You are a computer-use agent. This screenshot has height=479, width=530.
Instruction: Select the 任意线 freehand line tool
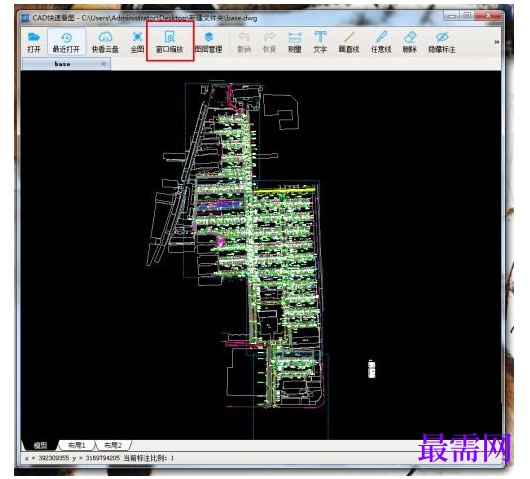pyautogui.click(x=381, y=42)
